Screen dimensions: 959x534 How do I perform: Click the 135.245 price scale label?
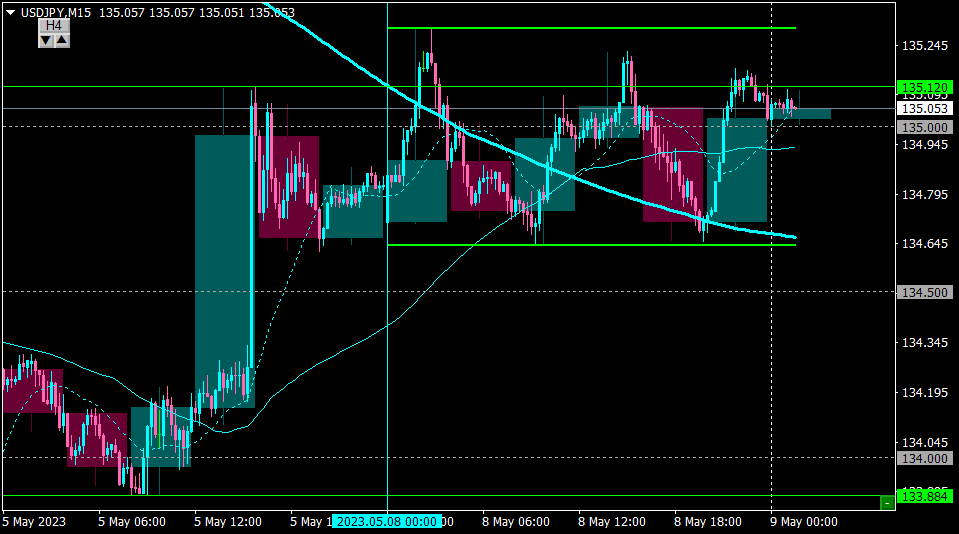[x=925, y=46]
